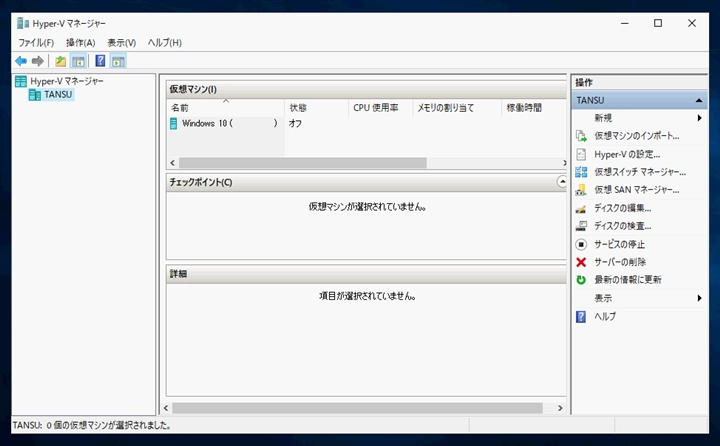The height and width of the screenshot is (446, 720).
Task: Open 仮想スイッチ マネージャー... action
Action: pos(640,172)
